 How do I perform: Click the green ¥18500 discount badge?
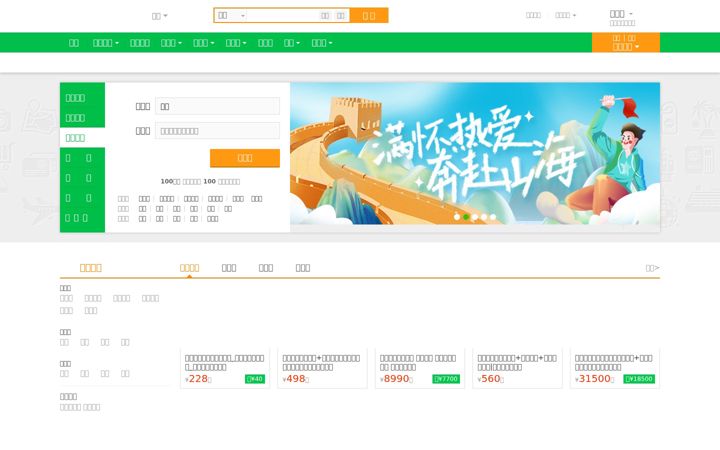(x=639, y=379)
